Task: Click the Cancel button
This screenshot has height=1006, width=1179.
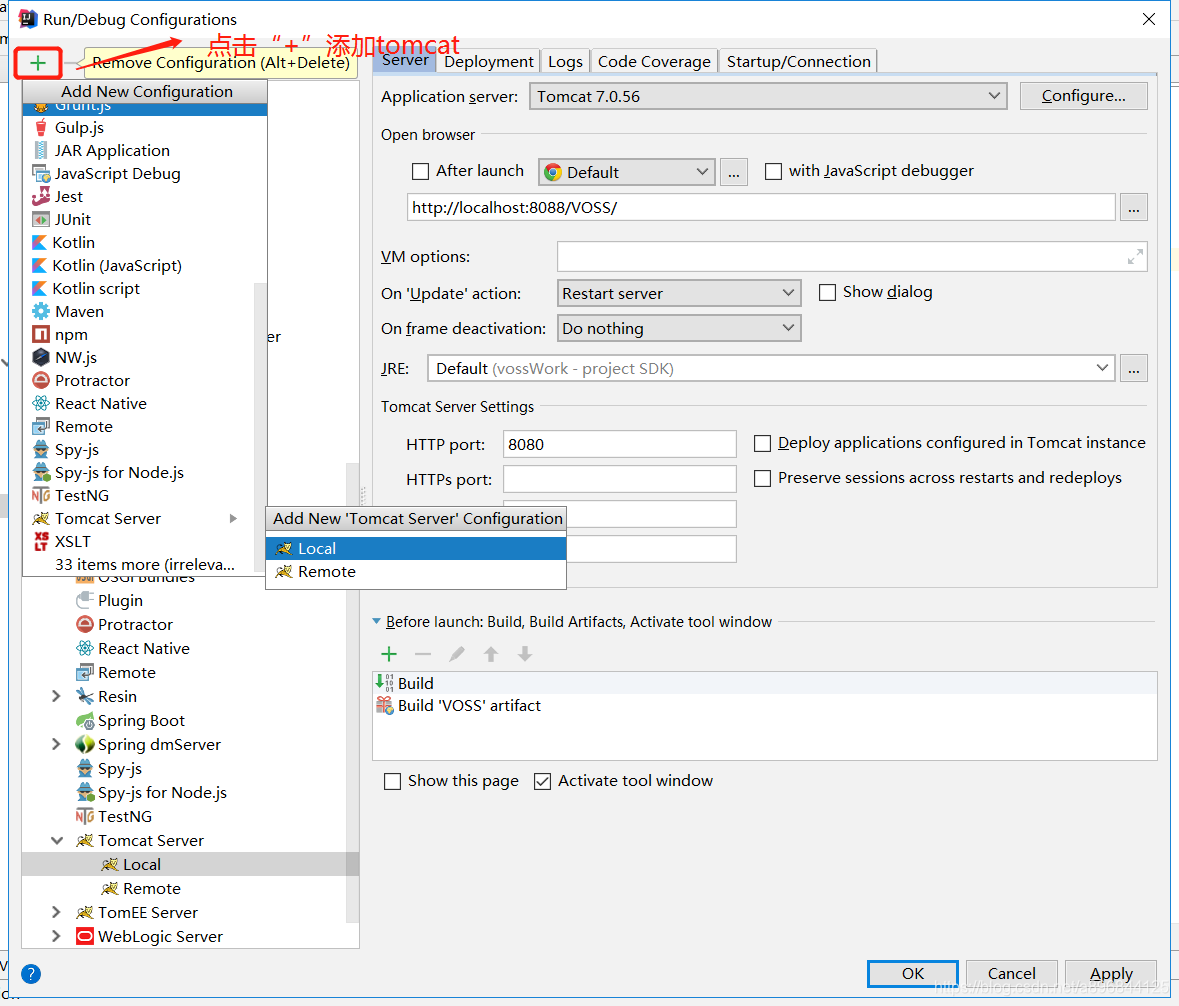Action: point(1011,974)
